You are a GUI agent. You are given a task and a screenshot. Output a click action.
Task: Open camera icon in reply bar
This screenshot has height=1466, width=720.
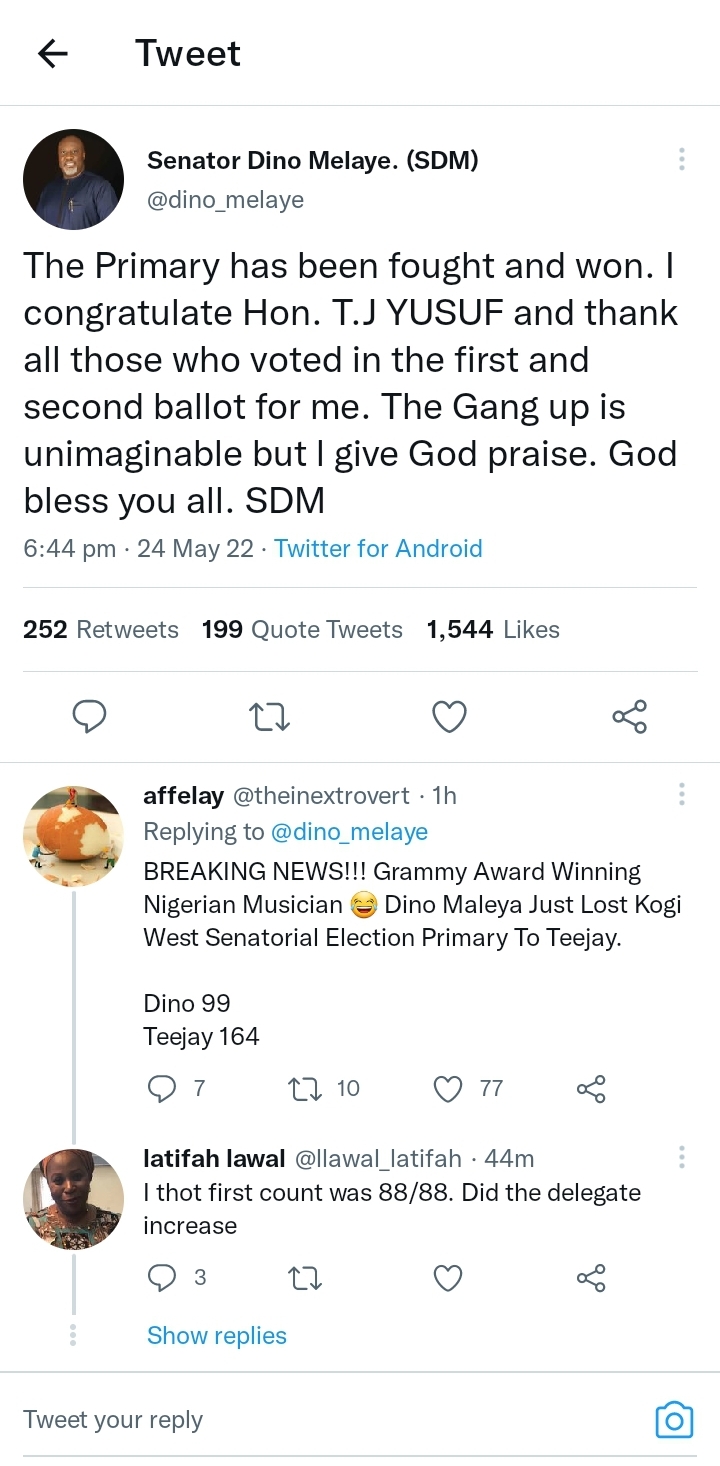click(674, 1420)
